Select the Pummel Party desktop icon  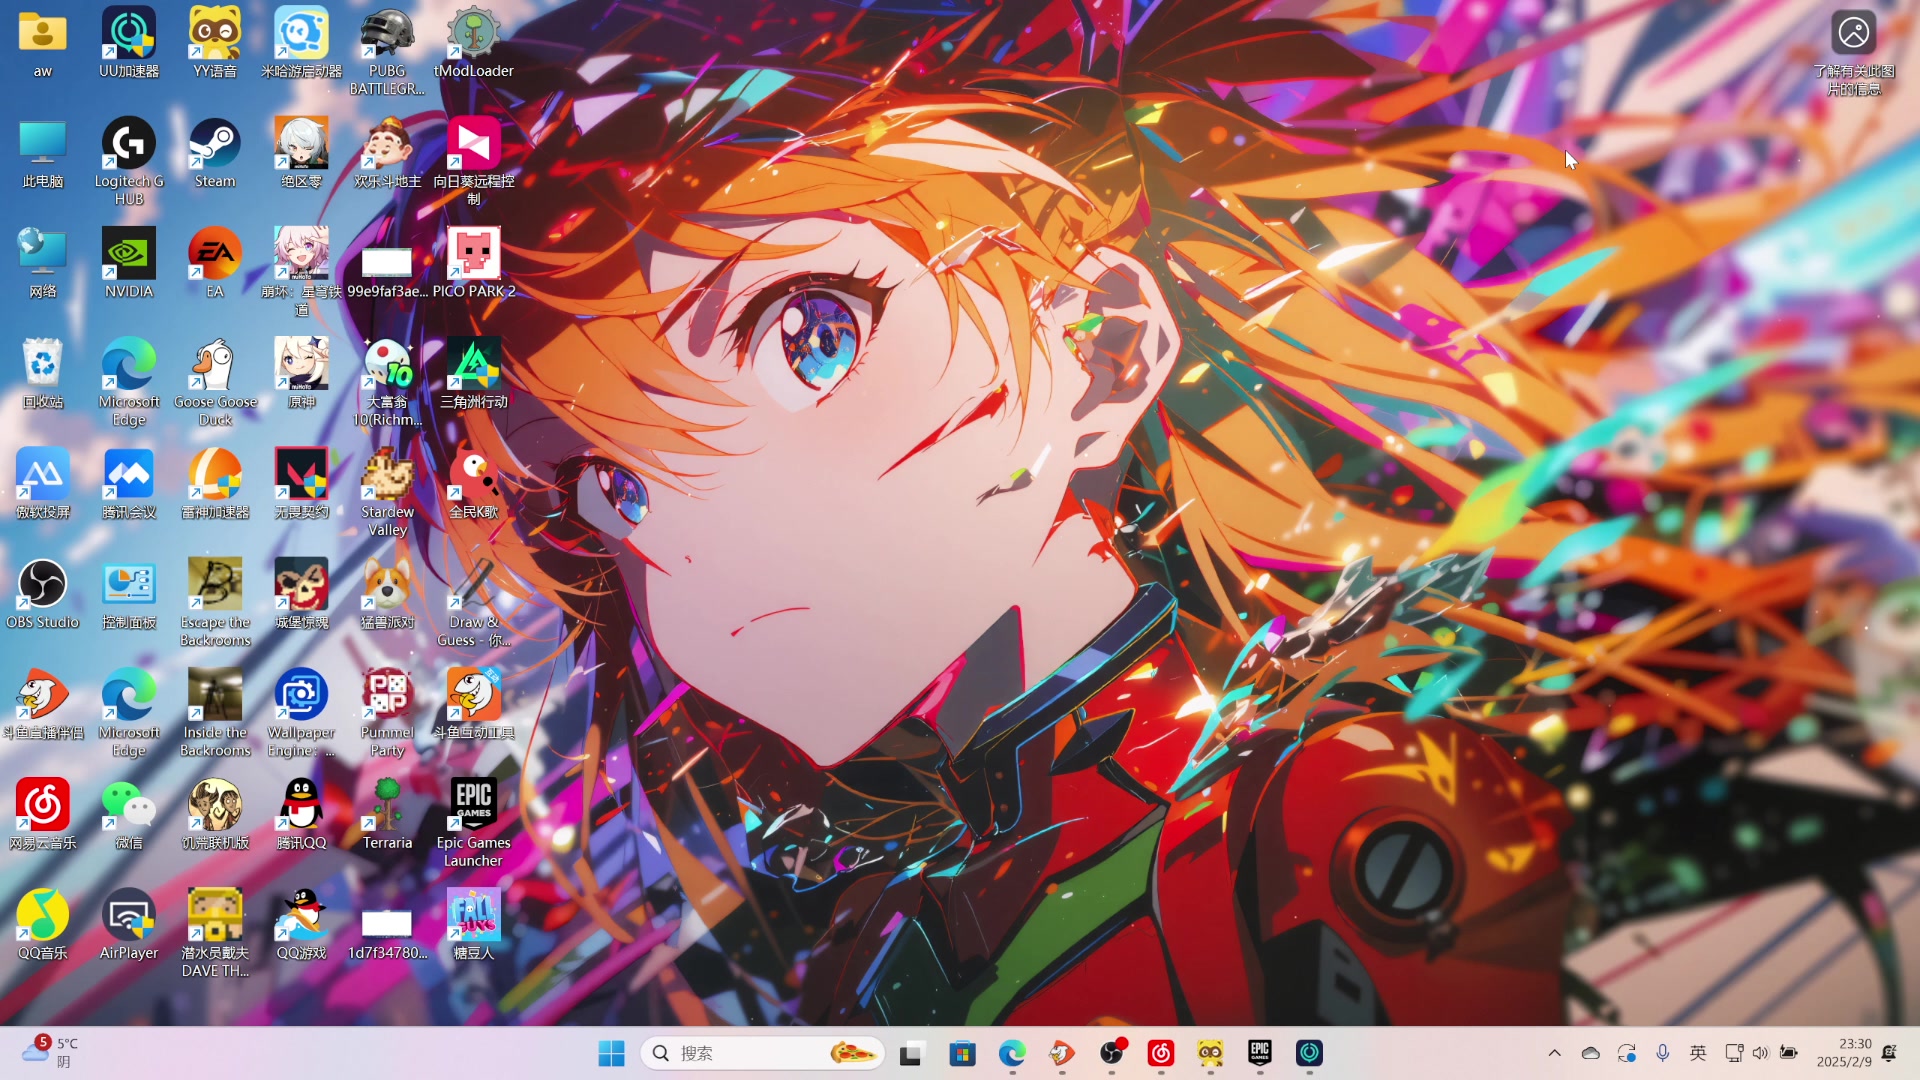387,713
